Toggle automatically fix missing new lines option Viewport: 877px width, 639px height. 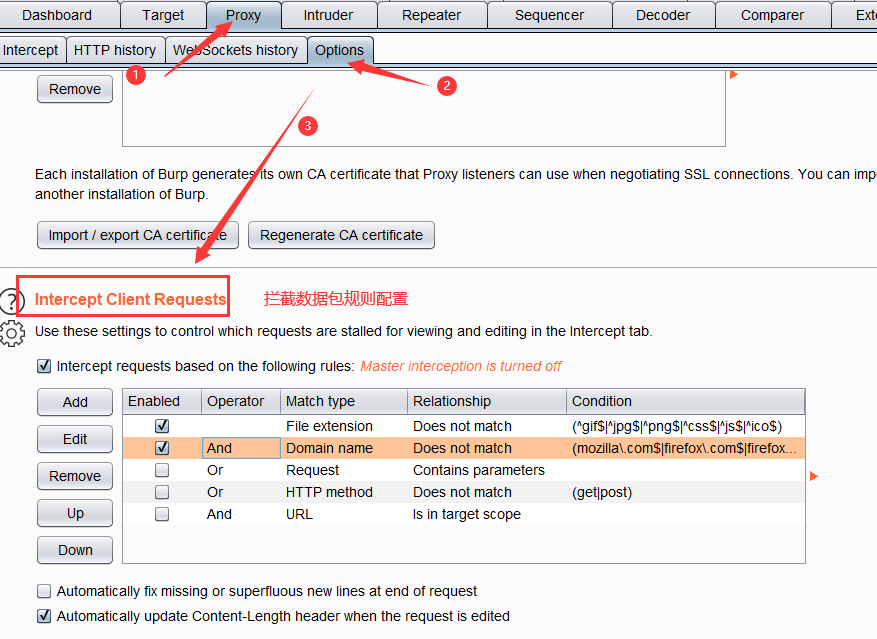click(x=44, y=591)
